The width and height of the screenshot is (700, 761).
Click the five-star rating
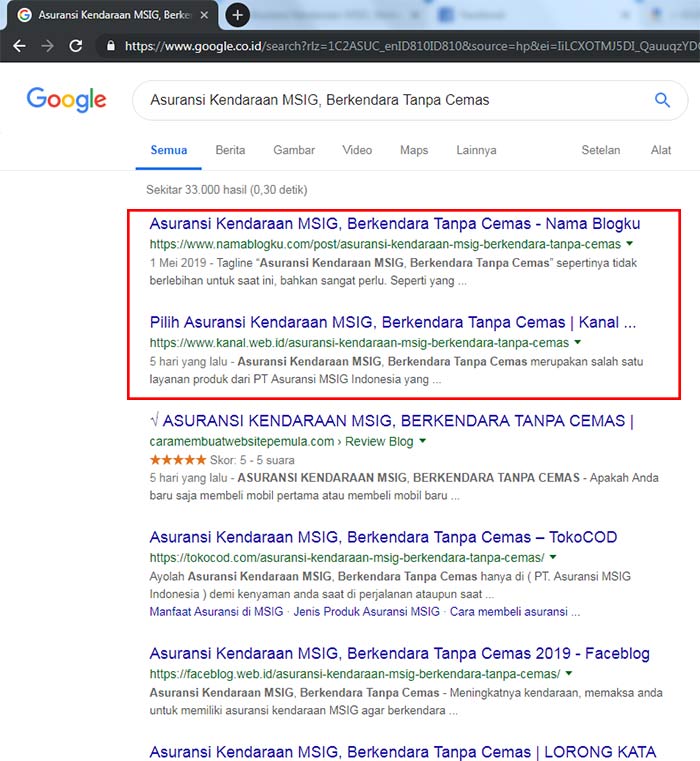(x=178, y=460)
